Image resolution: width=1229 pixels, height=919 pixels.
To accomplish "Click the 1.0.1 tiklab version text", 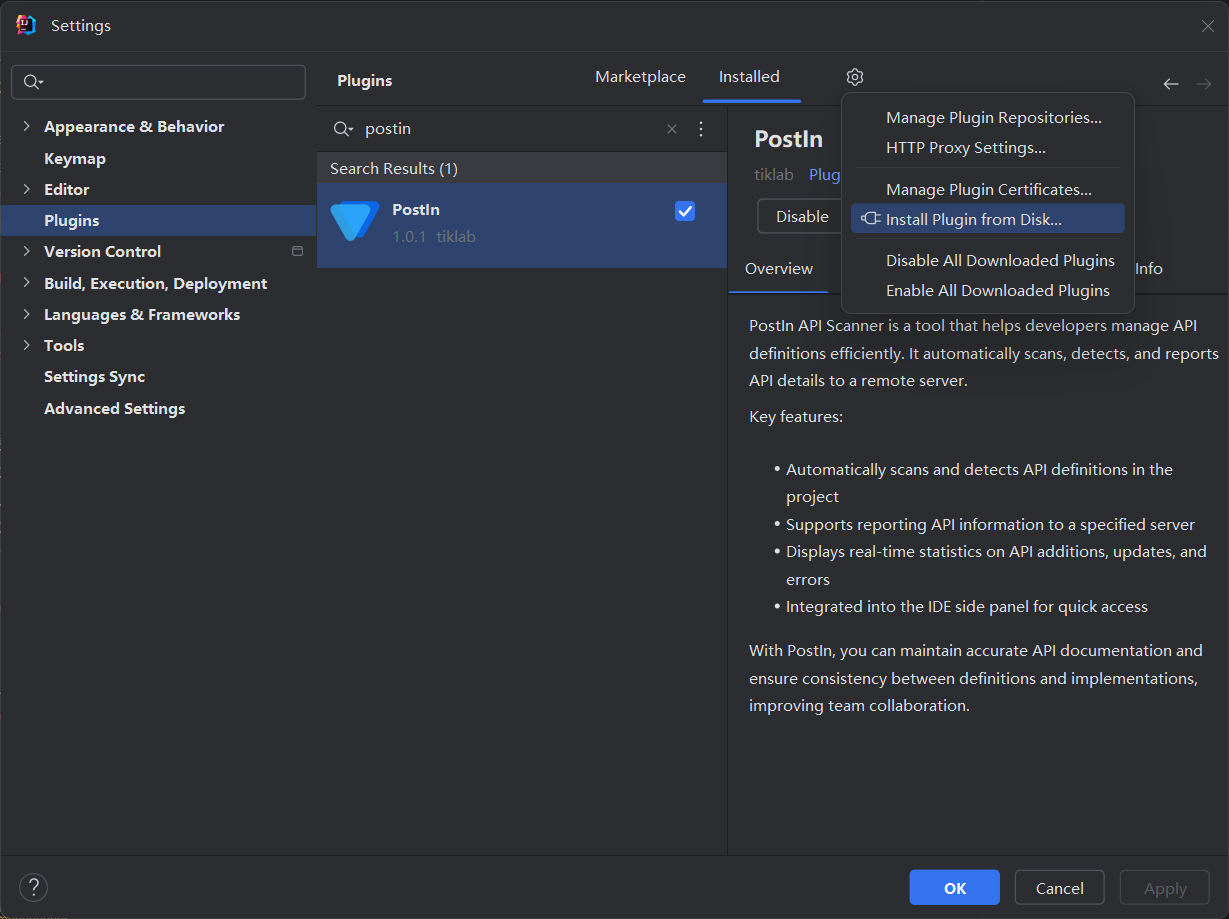I will click(434, 237).
